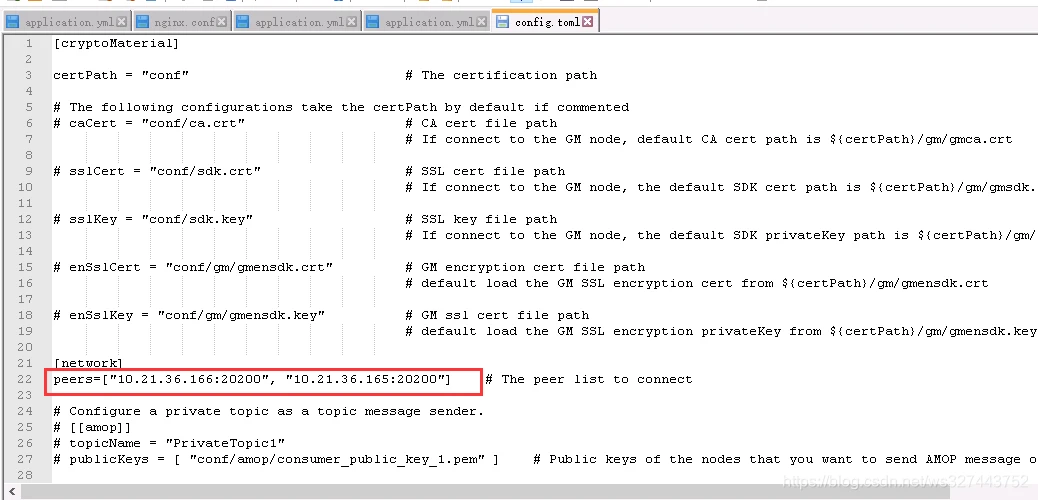Click the disk icon on config.toml tab
Image resolution: width=1038 pixels, height=500 pixels.
(503, 21)
